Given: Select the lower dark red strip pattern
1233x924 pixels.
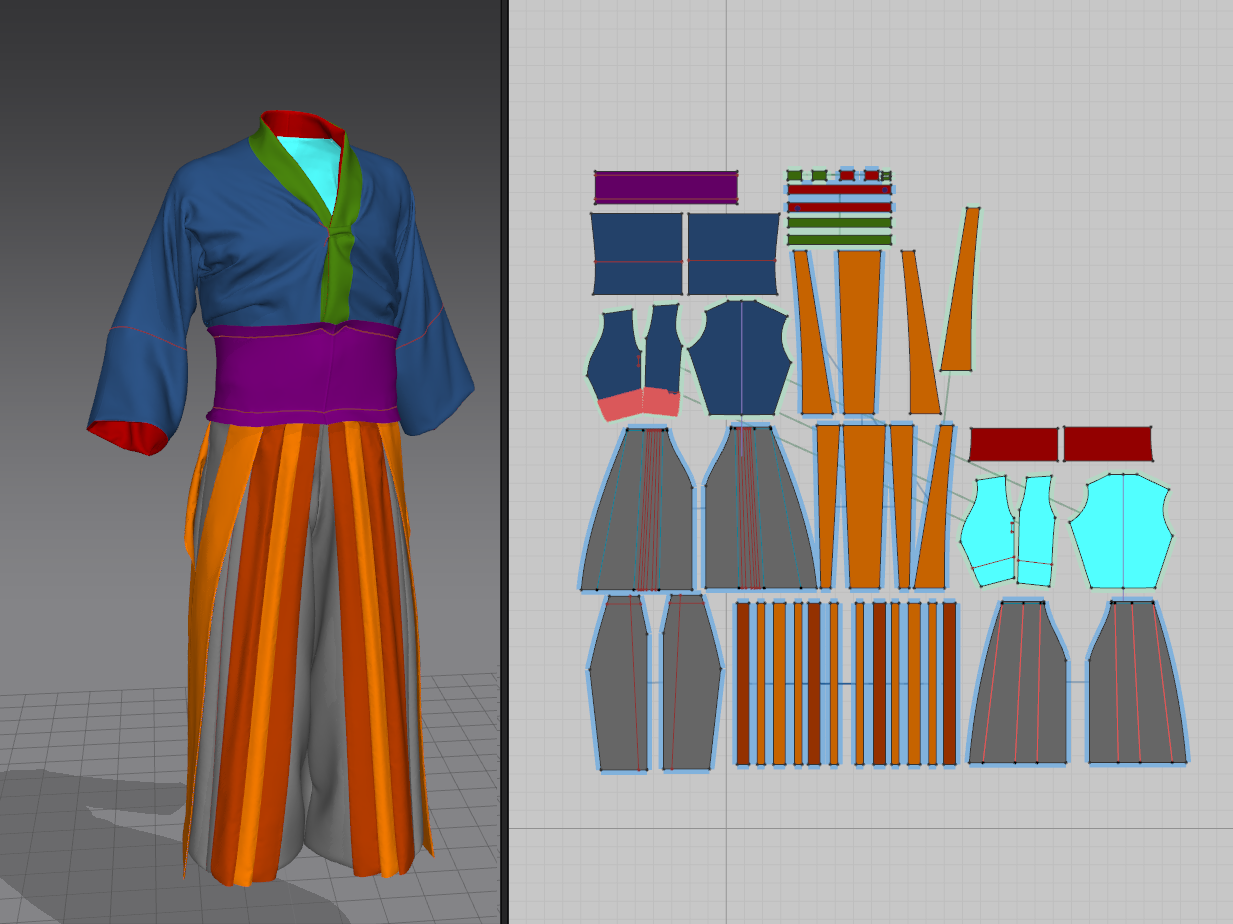Looking at the screenshot, I should pyautogui.click(x=839, y=207).
